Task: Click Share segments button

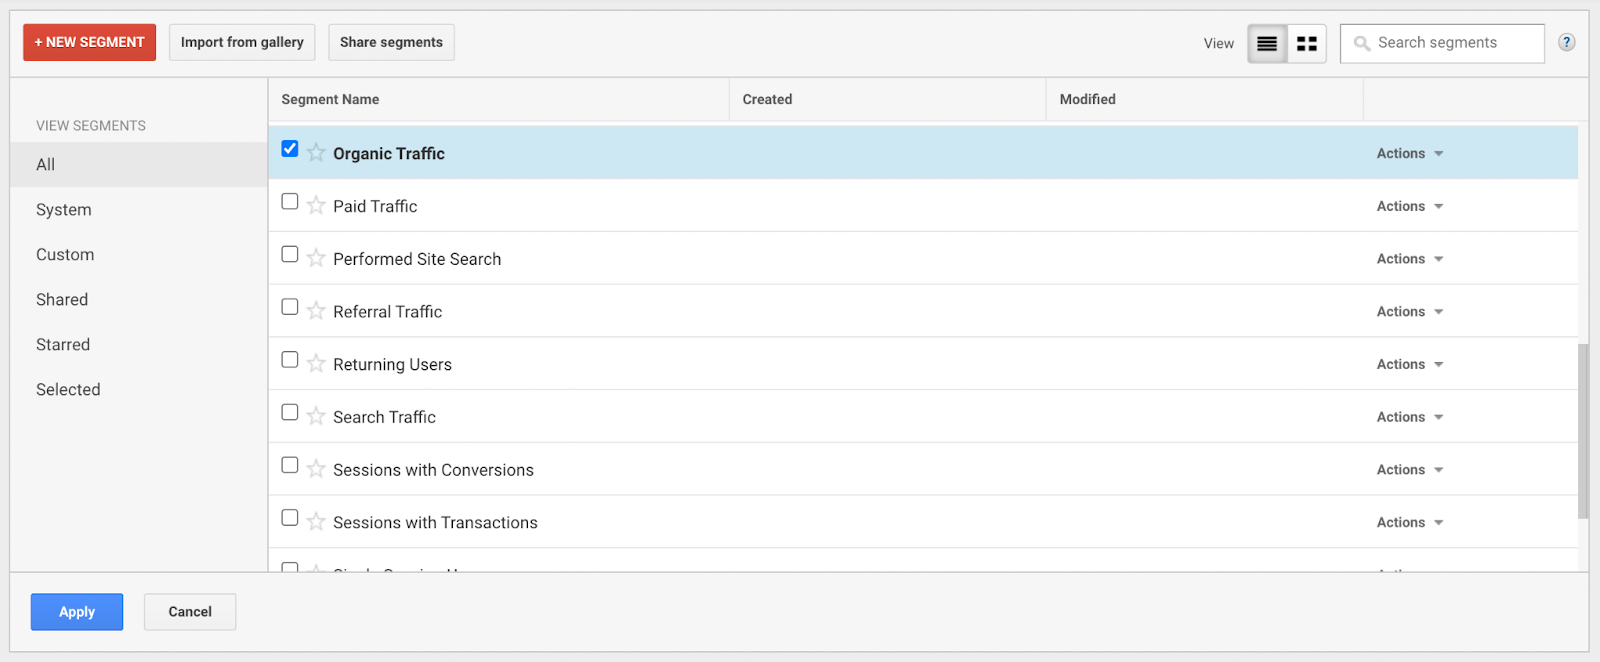Action: pos(391,43)
